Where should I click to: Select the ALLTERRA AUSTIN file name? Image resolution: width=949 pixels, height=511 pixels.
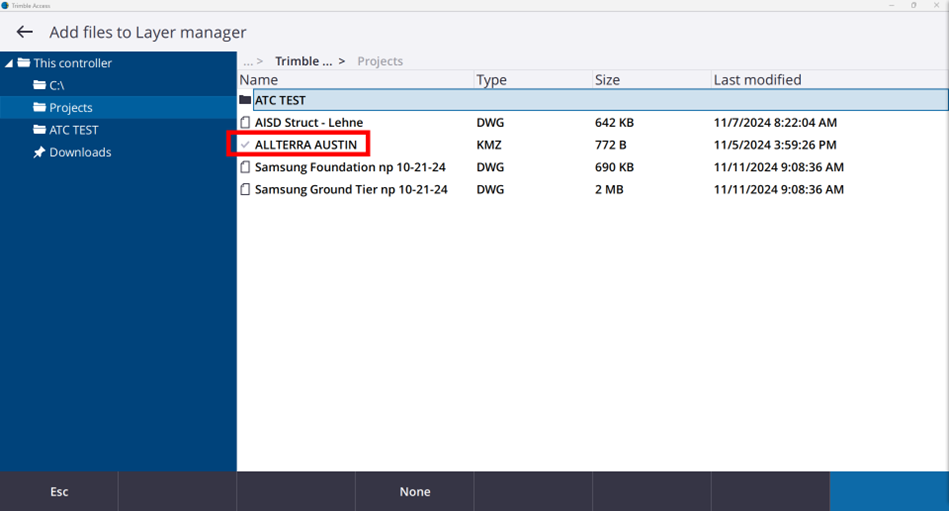[x=306, y=145]
